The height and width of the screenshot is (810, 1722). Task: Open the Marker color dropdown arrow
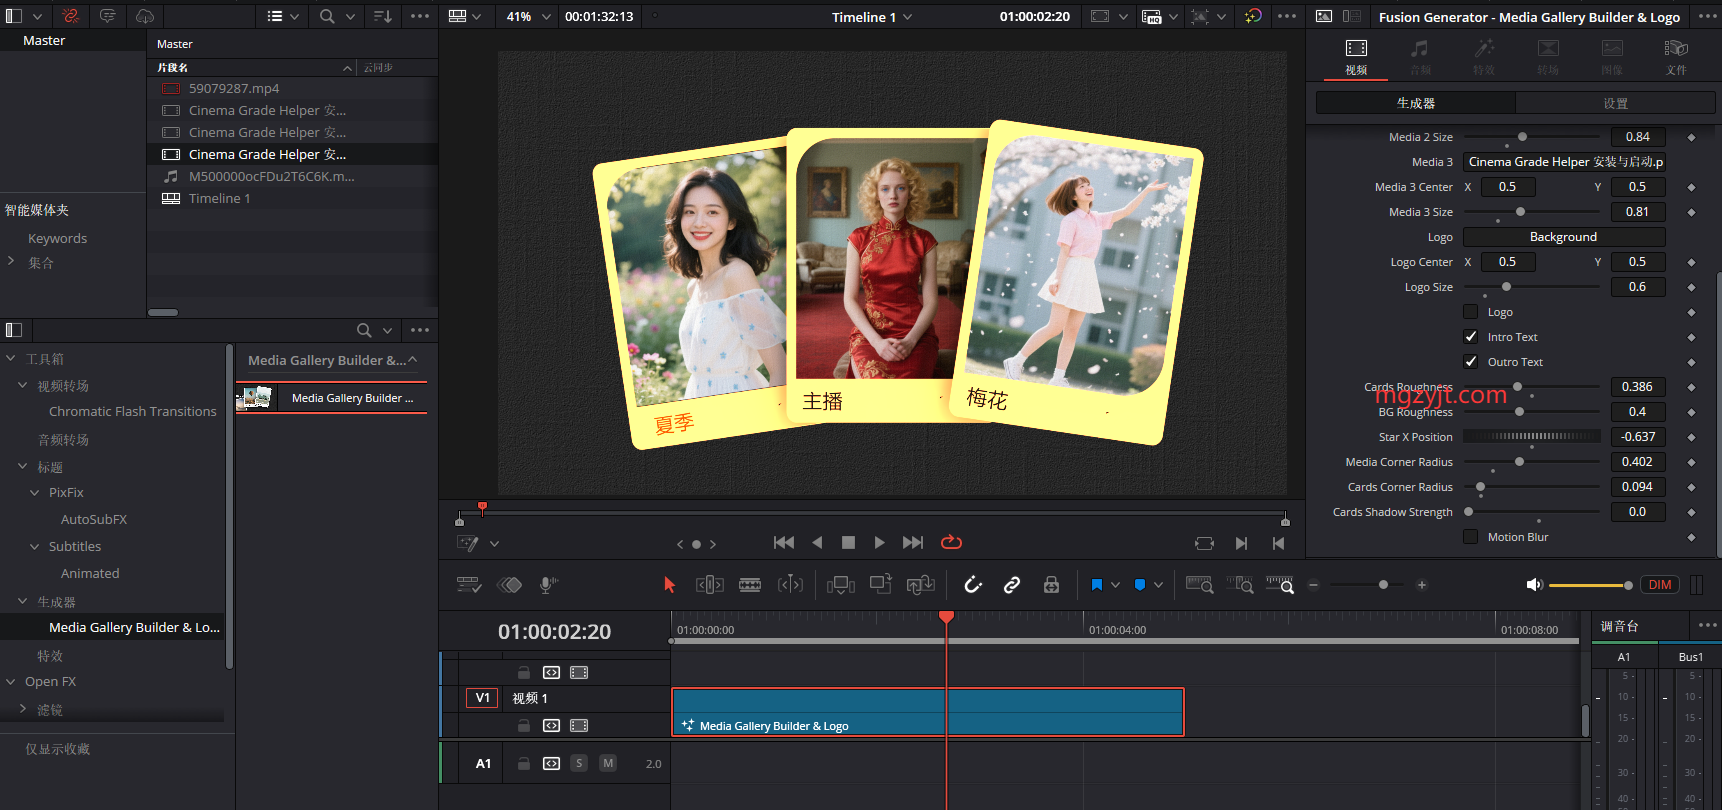coord(1158,585)
